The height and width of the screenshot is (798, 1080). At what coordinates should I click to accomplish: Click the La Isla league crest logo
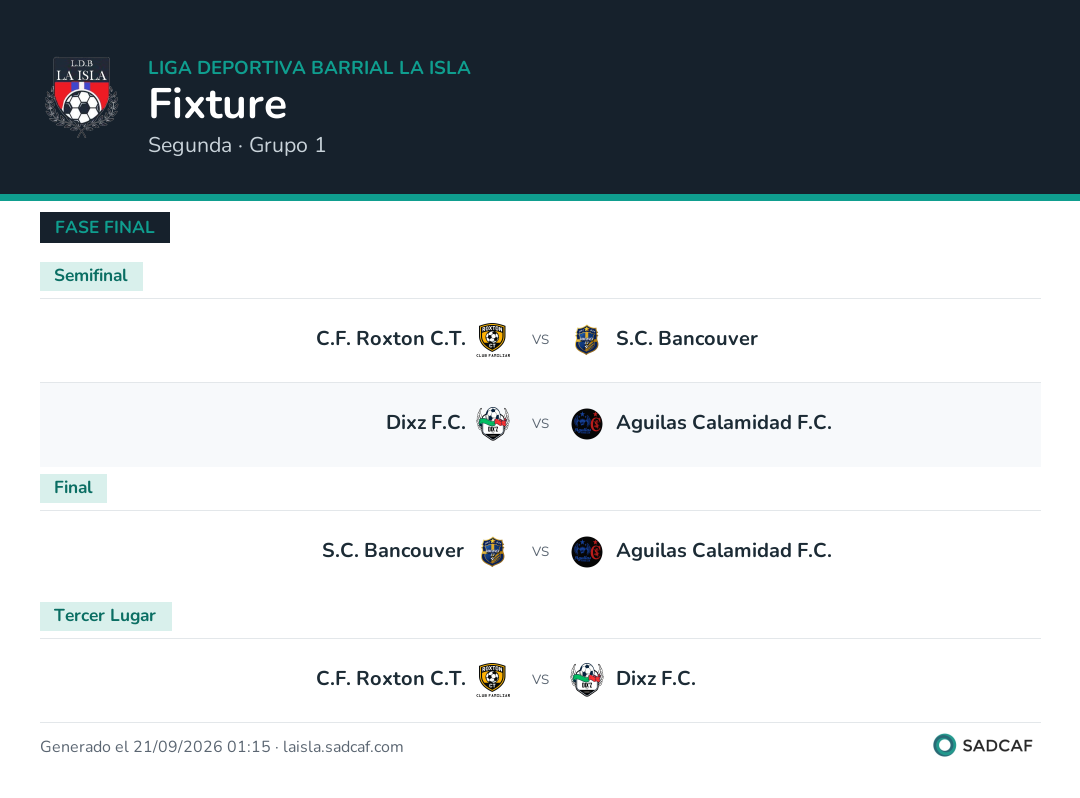coord(82,97)
